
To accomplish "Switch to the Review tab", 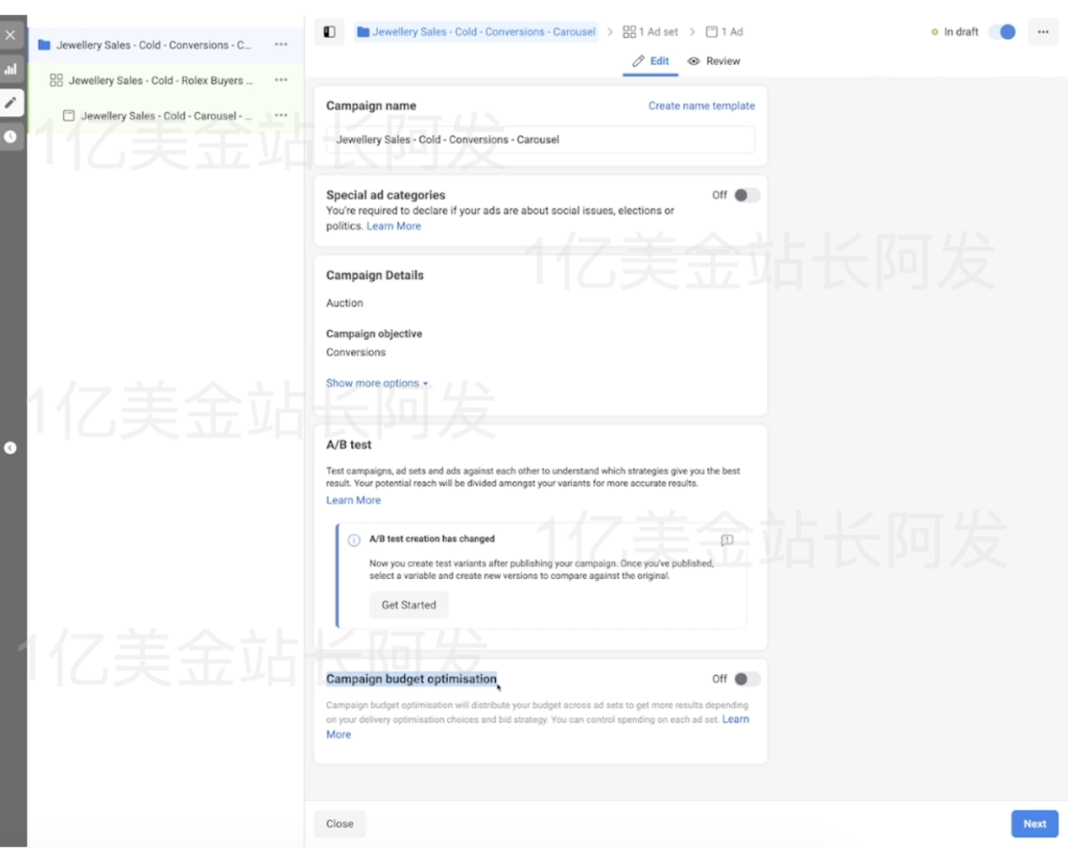I will click(x=714, y=61).
